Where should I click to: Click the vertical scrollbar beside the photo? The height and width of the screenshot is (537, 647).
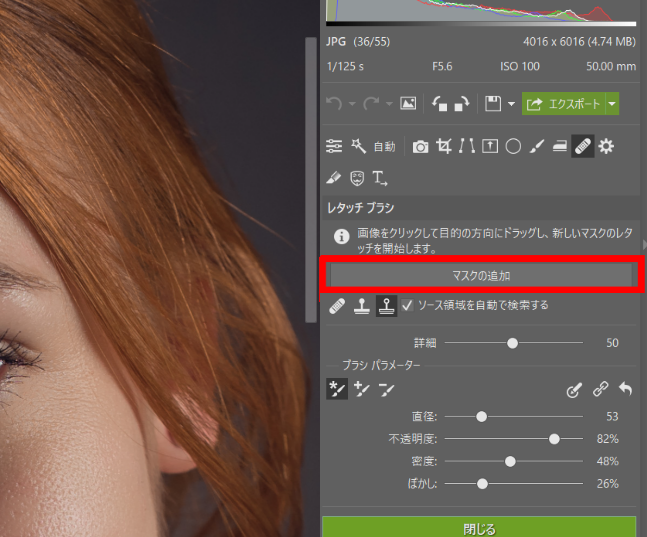(x=311, y=180)
